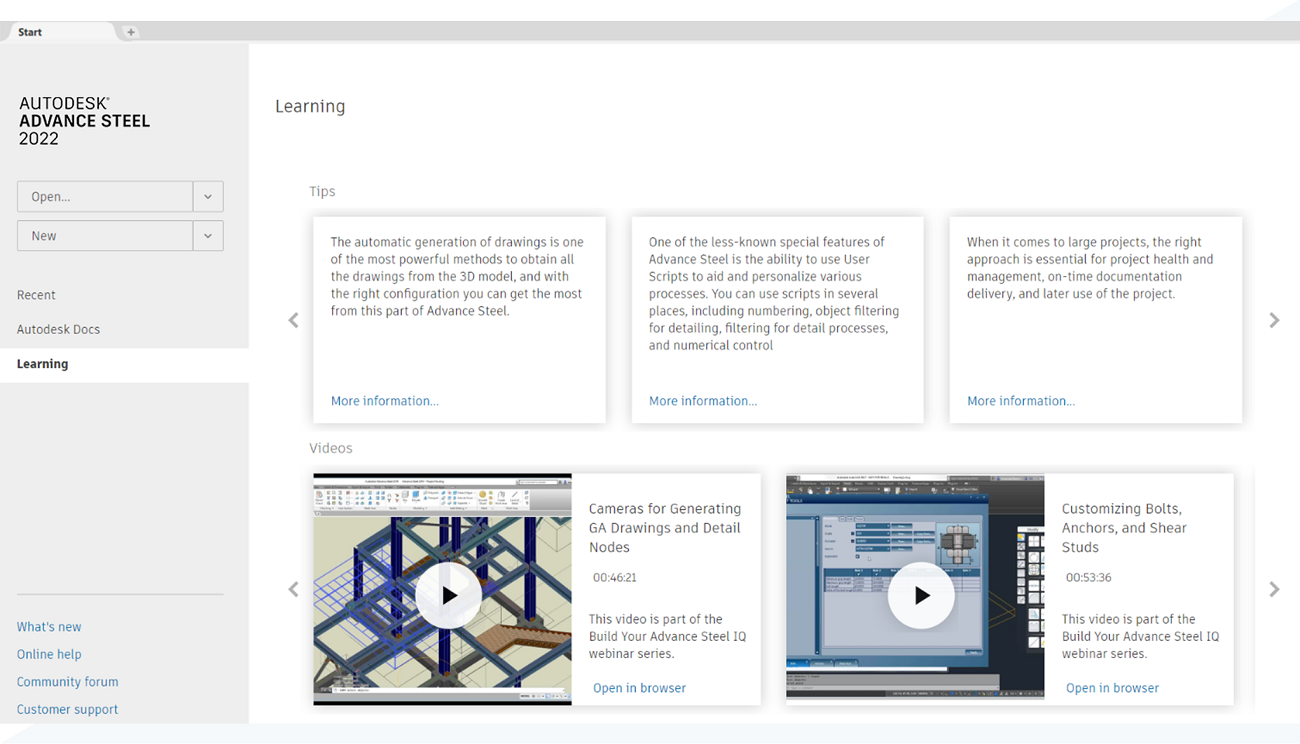
Task: Click the New button
Action: (x=105, y=236)
